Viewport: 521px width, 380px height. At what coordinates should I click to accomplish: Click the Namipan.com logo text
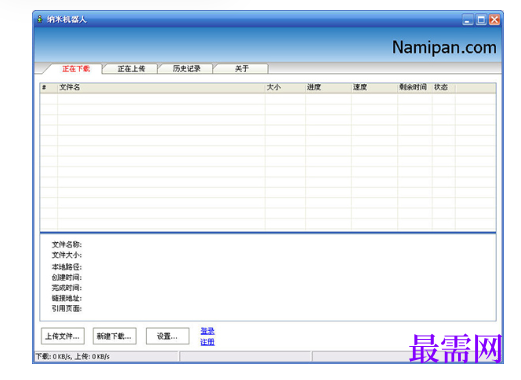(x=444, y=48)
